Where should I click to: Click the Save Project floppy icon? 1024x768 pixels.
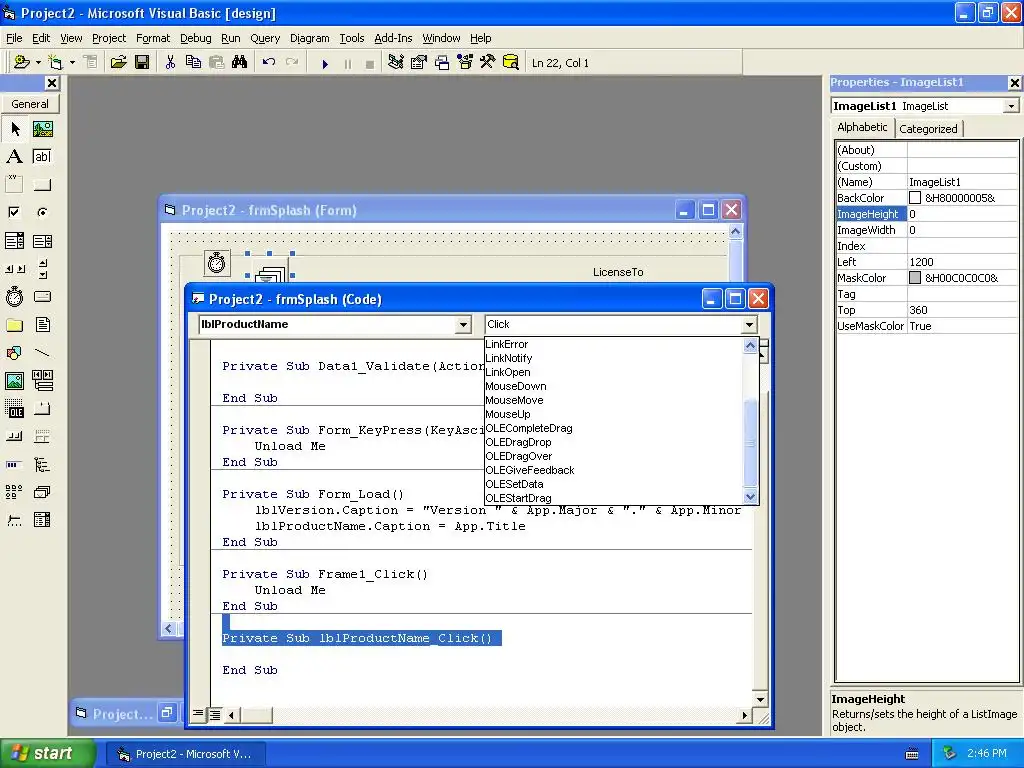pos(142,63)
